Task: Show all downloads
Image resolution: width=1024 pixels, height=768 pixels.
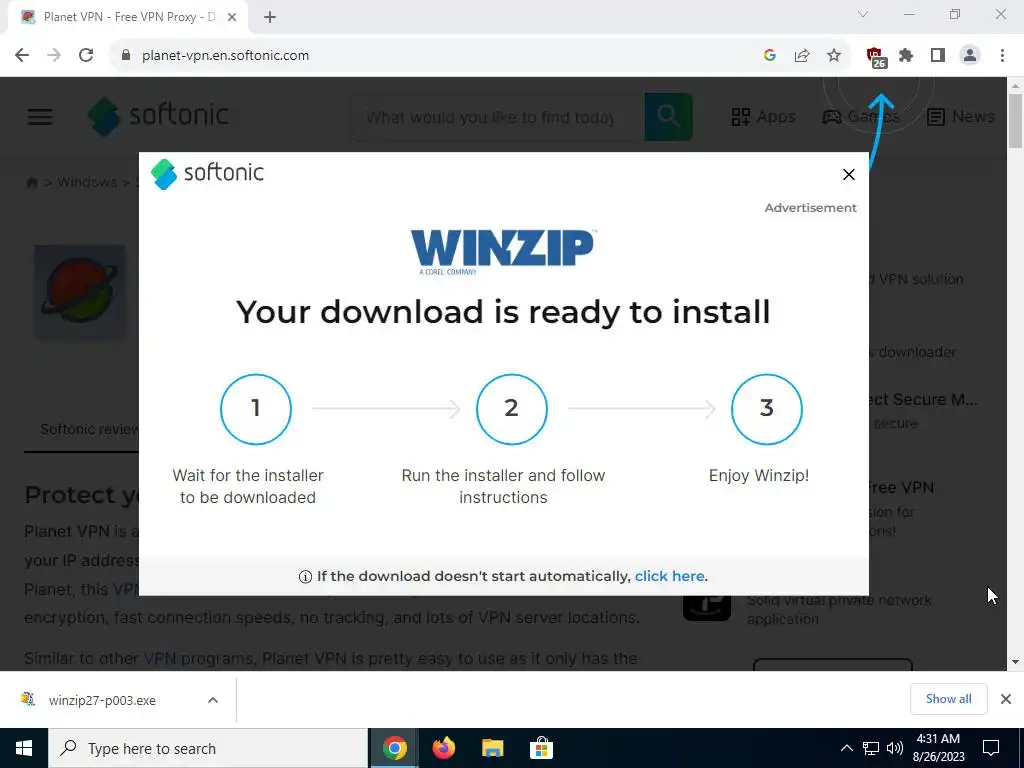Action: [x=948, y=699]
